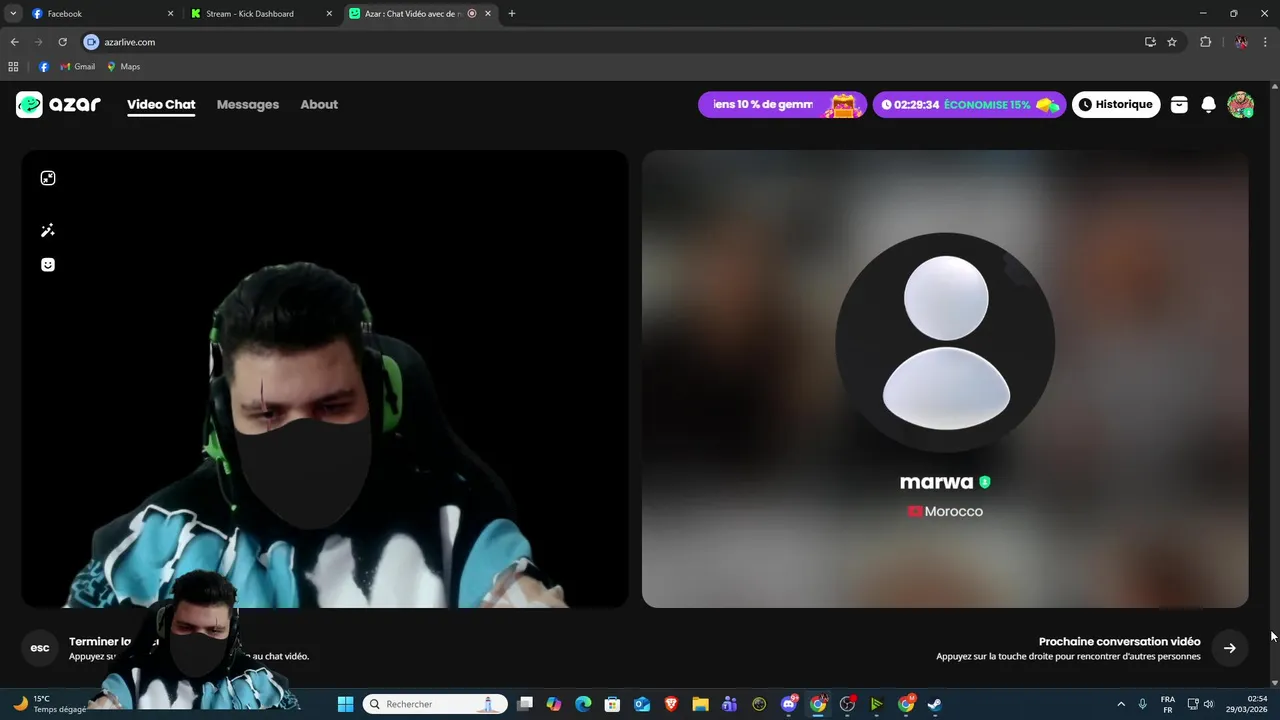Screen dimensions: 1280x720
Task: Open a new browser tab
Action: [x=512, y=14]
